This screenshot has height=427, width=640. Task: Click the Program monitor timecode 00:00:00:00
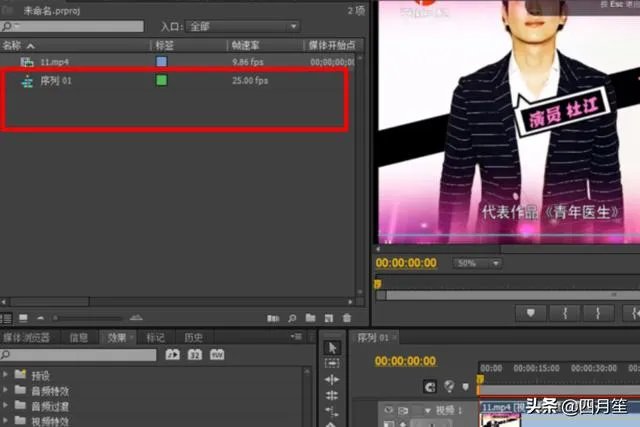(x=406, y=263)
